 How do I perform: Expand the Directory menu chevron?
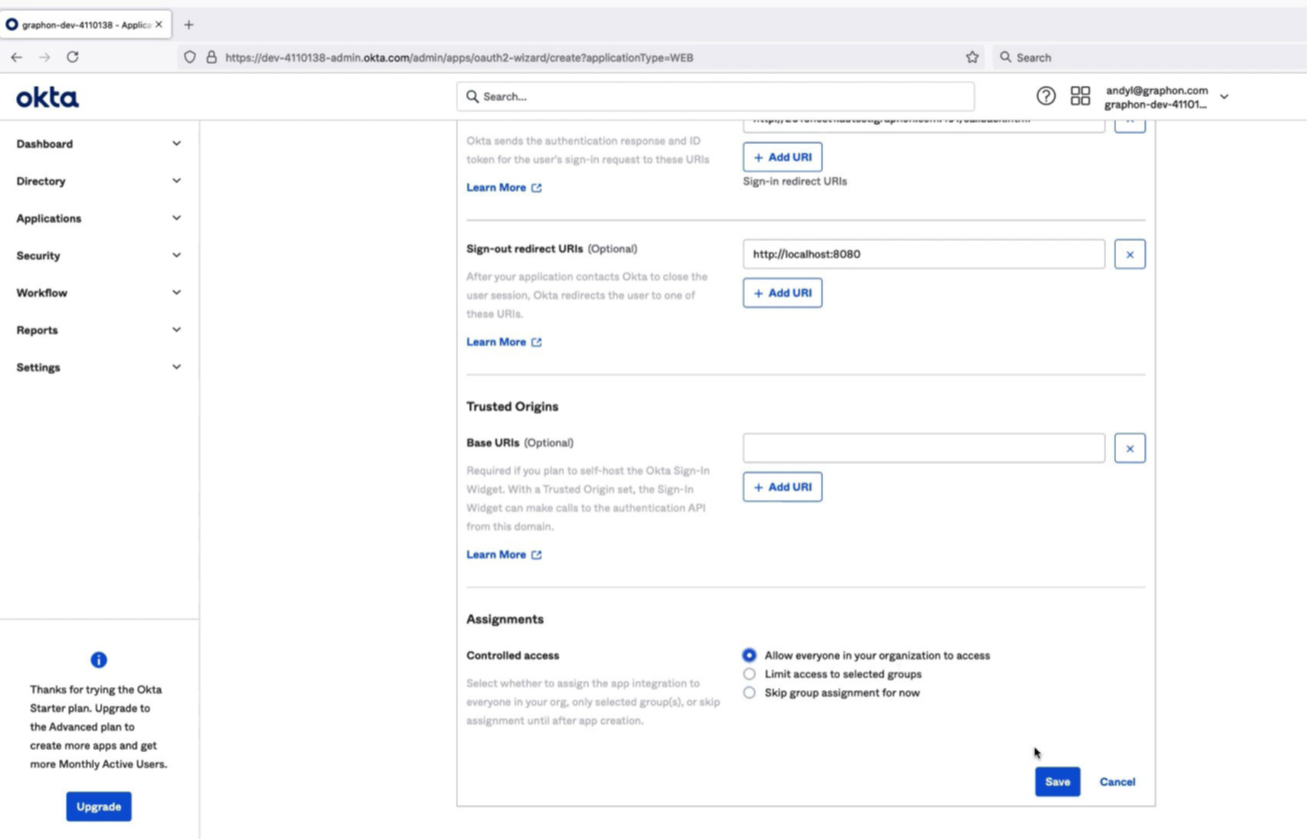tap(177, 181)
